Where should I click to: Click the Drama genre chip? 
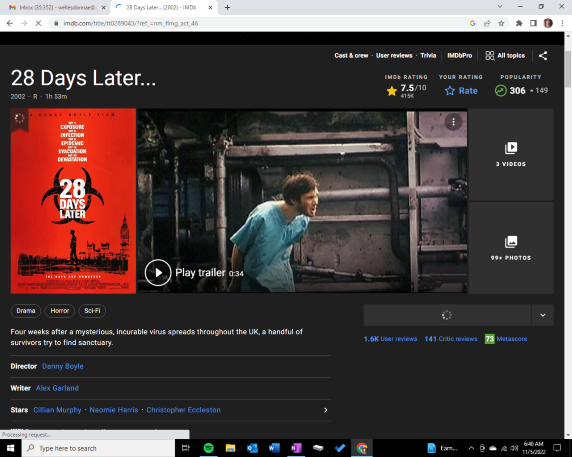26,311
